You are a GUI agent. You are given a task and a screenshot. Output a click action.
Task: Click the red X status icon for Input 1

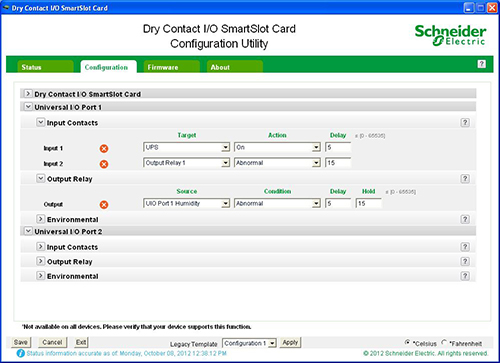pos(104,148)
